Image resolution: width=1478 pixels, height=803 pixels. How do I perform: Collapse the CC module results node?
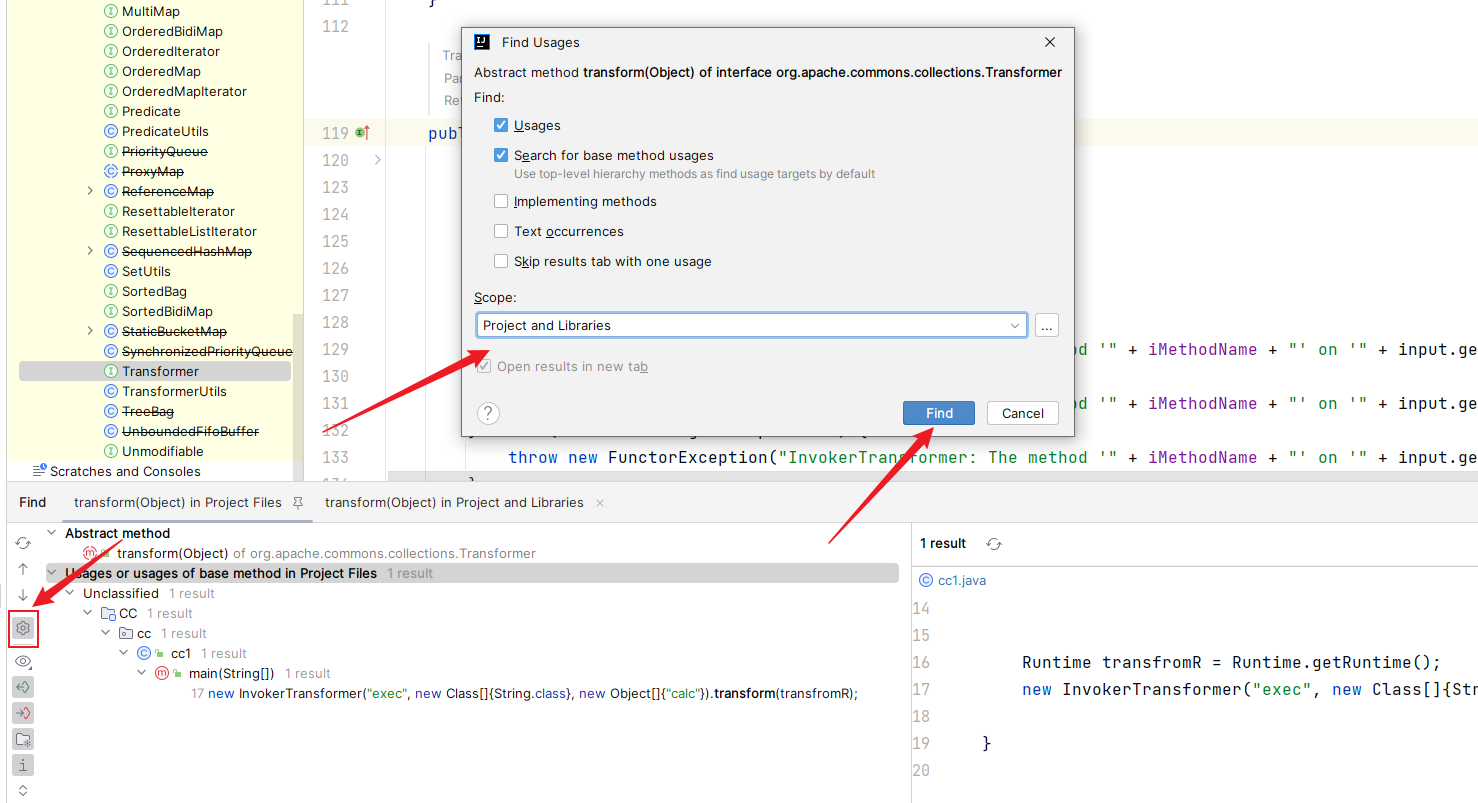tap(88, 613)
